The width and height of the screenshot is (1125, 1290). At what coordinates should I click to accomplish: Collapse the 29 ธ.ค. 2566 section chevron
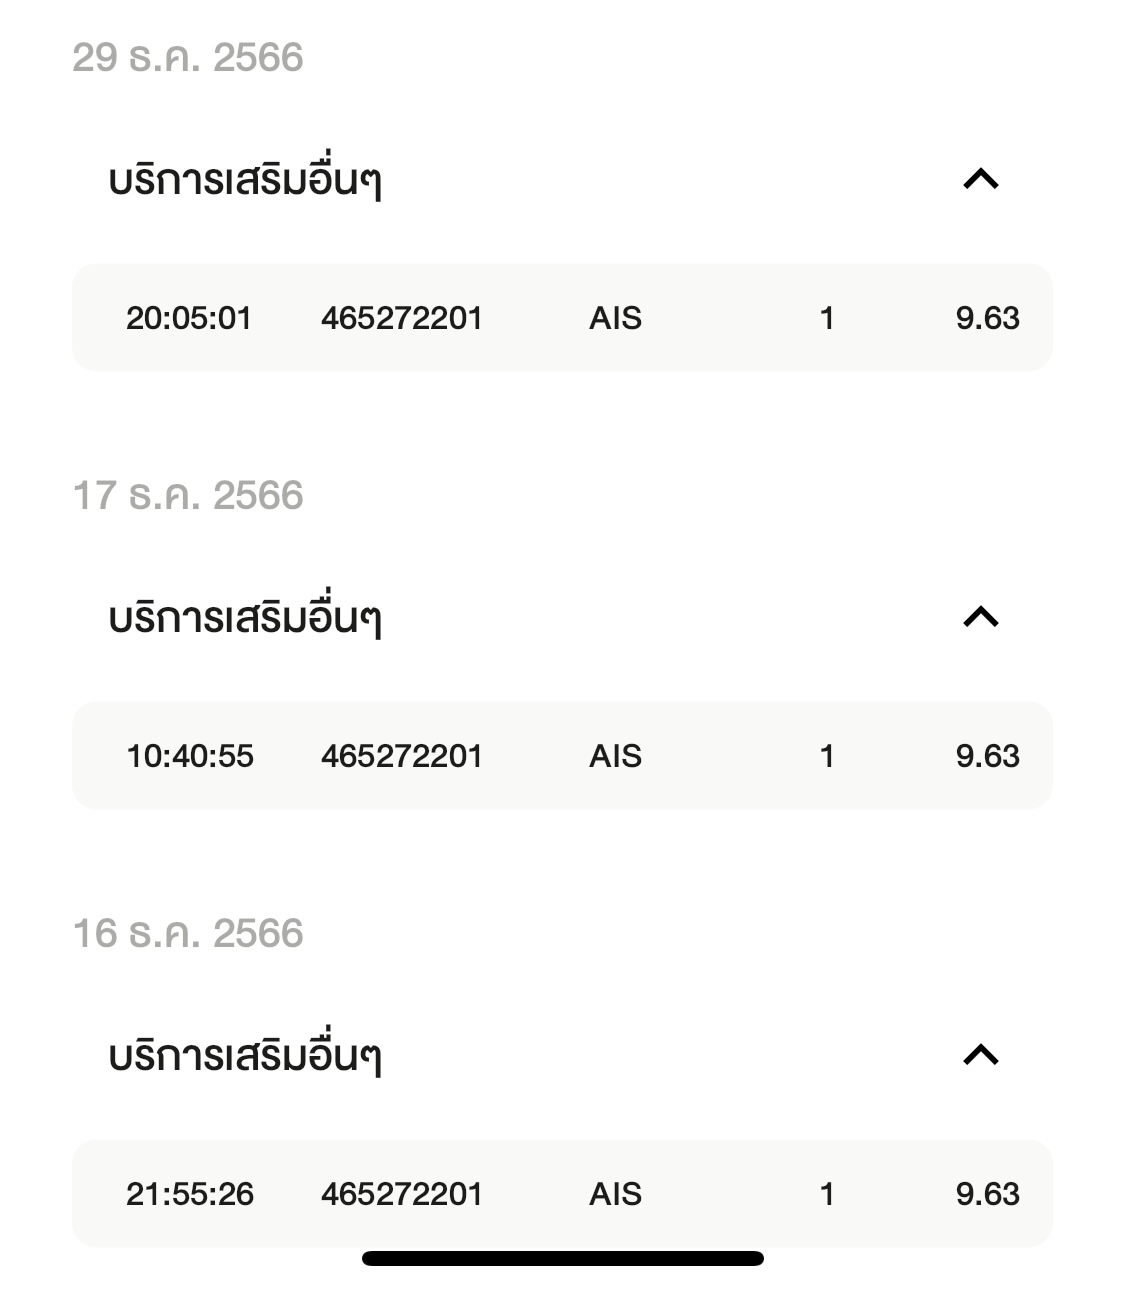coord(980,180)
